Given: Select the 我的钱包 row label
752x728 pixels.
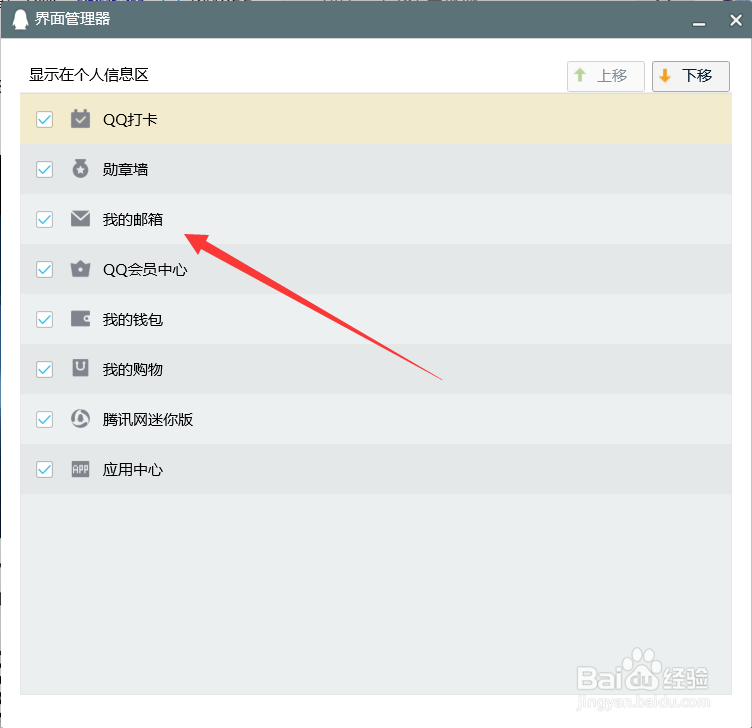Looking at the screenshot, I should [x=133, y=319].
